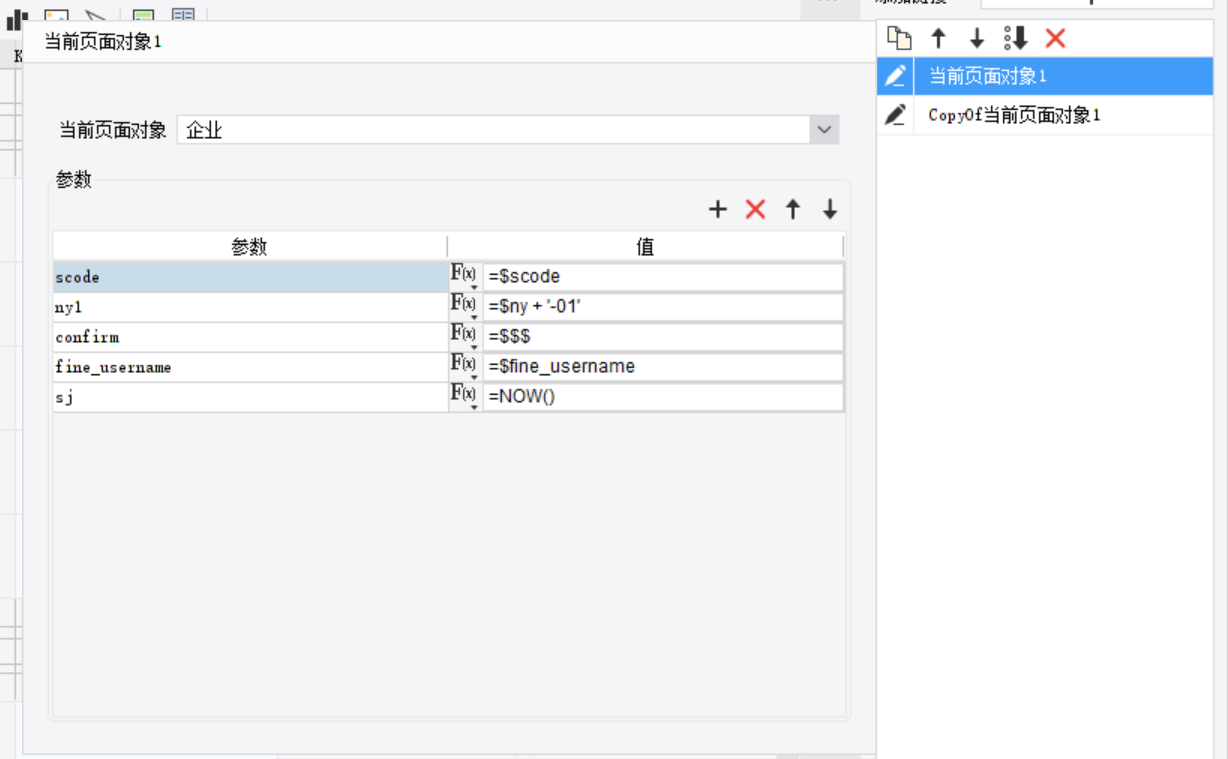This screenshot has height=759, width=1228.
Task: Insert a chart from the top toolbar
Action: (17, 18)
